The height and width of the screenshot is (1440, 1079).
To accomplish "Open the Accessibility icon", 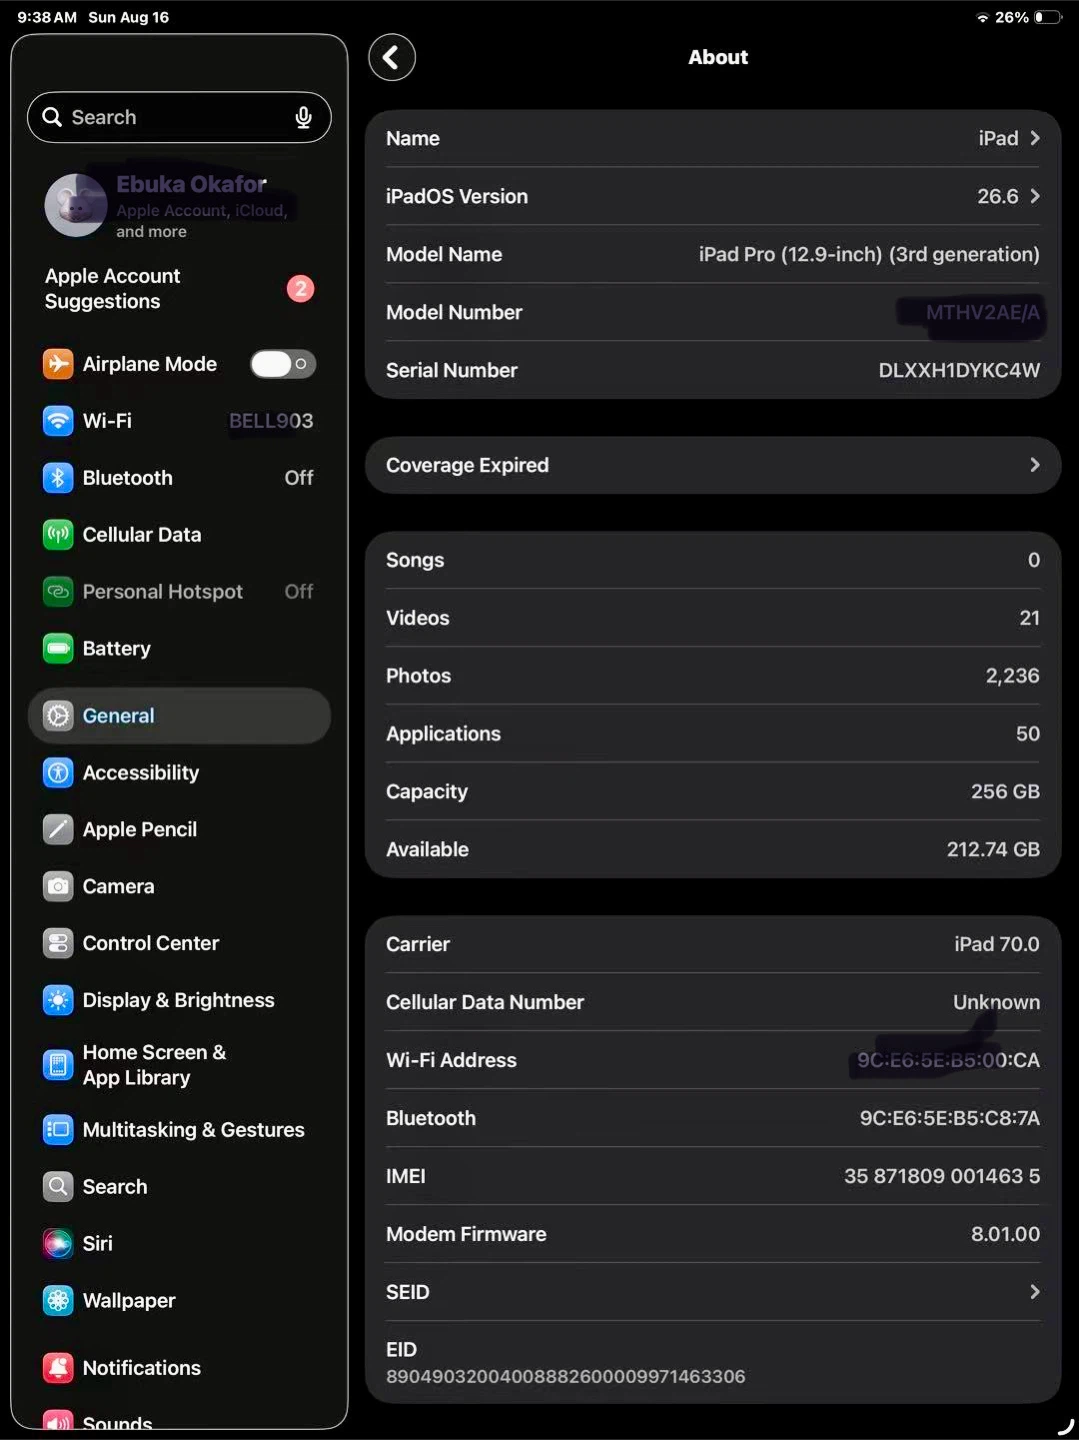I will coord(58,773).
